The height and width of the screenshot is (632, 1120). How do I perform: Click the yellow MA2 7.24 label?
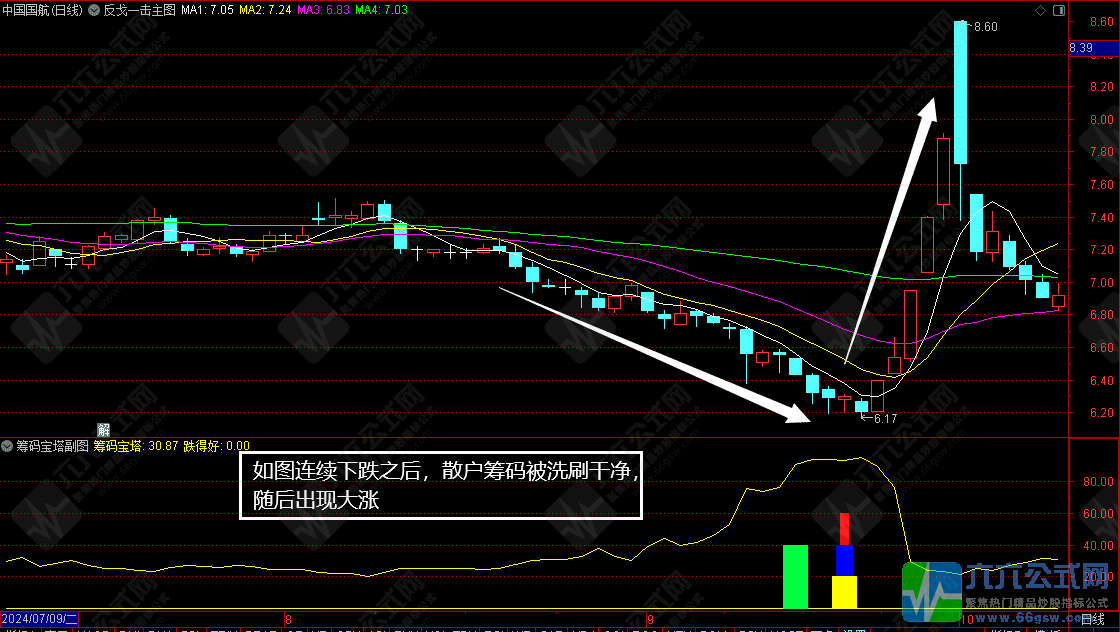click(266, 10)
